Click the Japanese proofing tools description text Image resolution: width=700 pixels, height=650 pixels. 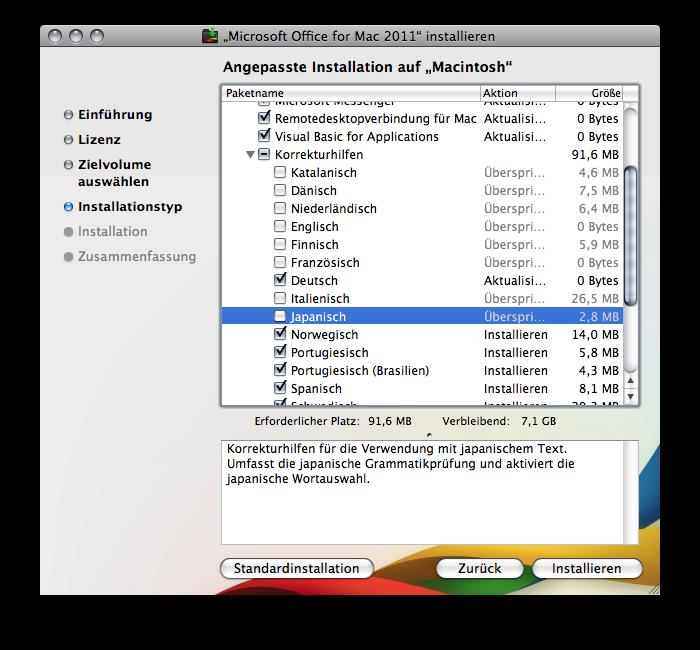pyautogui.click(x=400, y=463)
